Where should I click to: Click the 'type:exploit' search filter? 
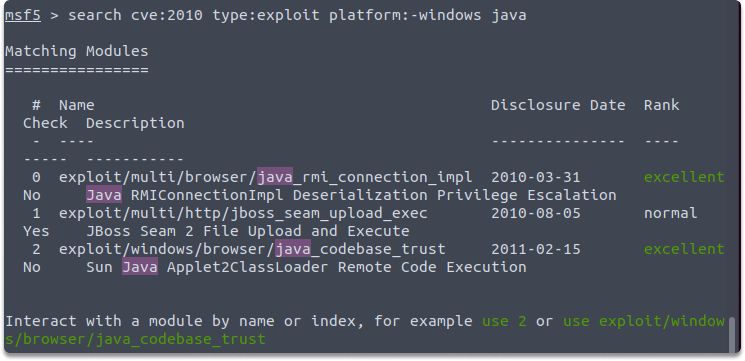266,15
